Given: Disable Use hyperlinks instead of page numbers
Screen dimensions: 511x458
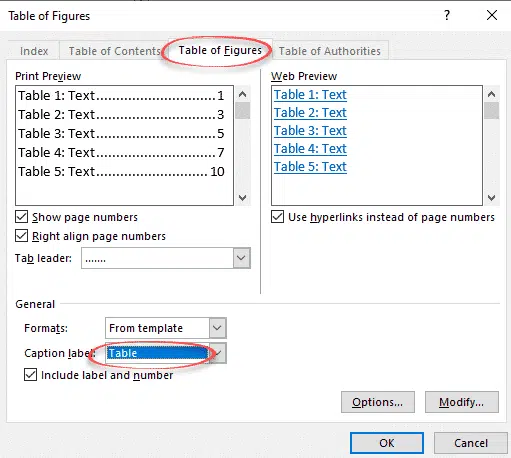Looking at the screenshot, I should pyautogui.click(x=277, y=217).
